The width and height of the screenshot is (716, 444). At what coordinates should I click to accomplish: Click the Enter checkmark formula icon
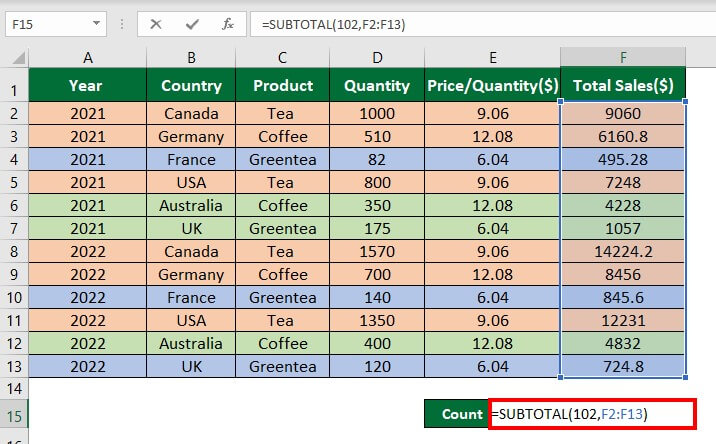coord(191,22)
